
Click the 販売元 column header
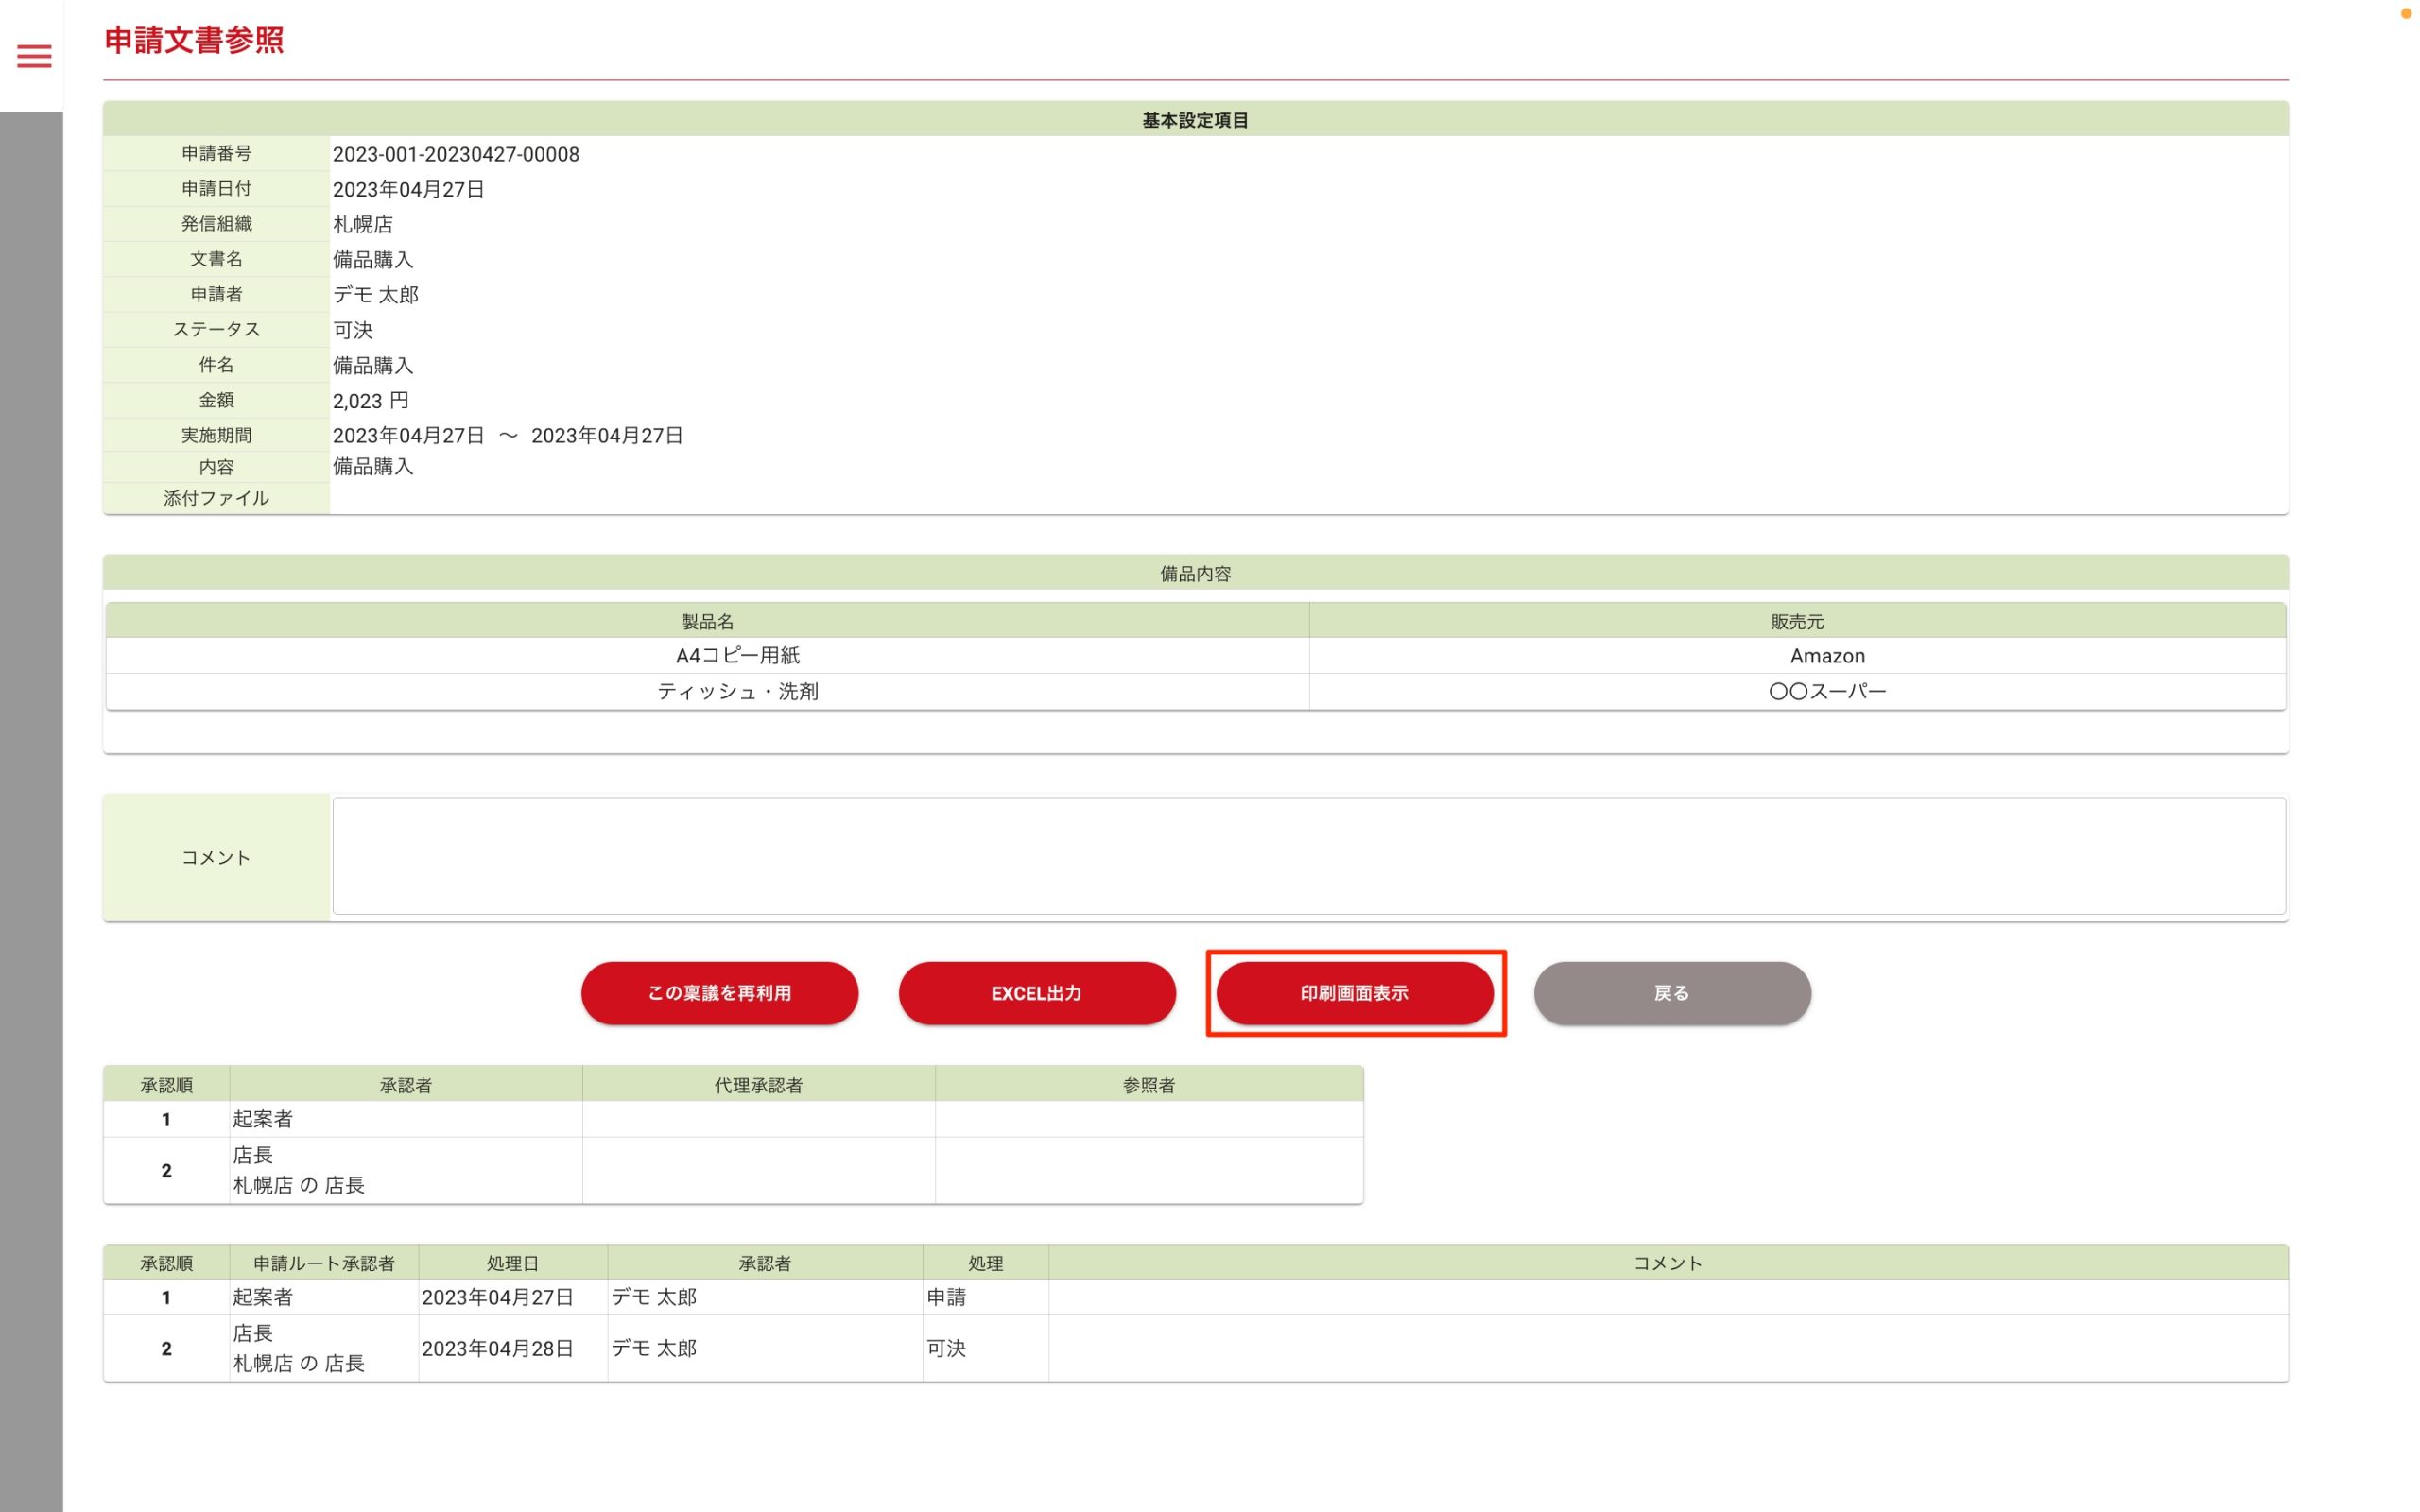(x=1796, y=621)
